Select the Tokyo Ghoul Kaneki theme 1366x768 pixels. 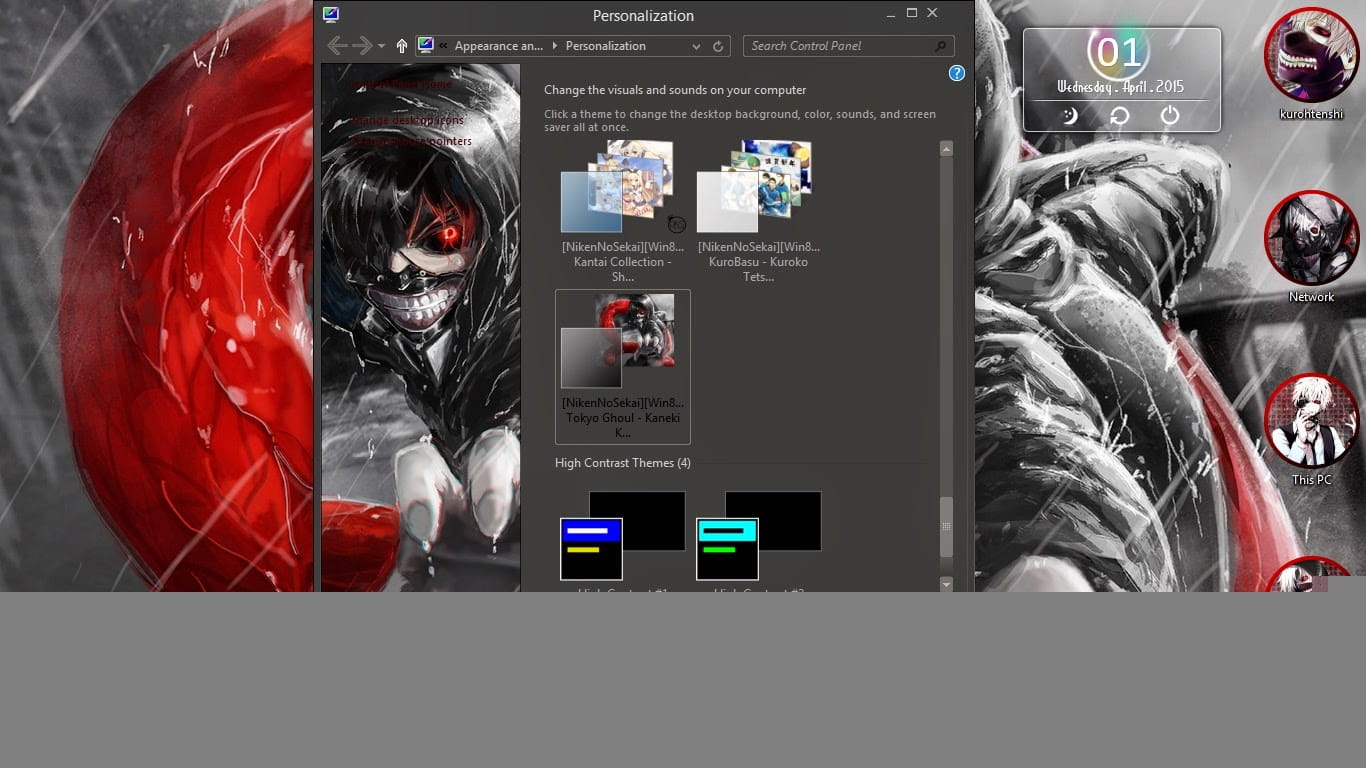tap(623, 367)
